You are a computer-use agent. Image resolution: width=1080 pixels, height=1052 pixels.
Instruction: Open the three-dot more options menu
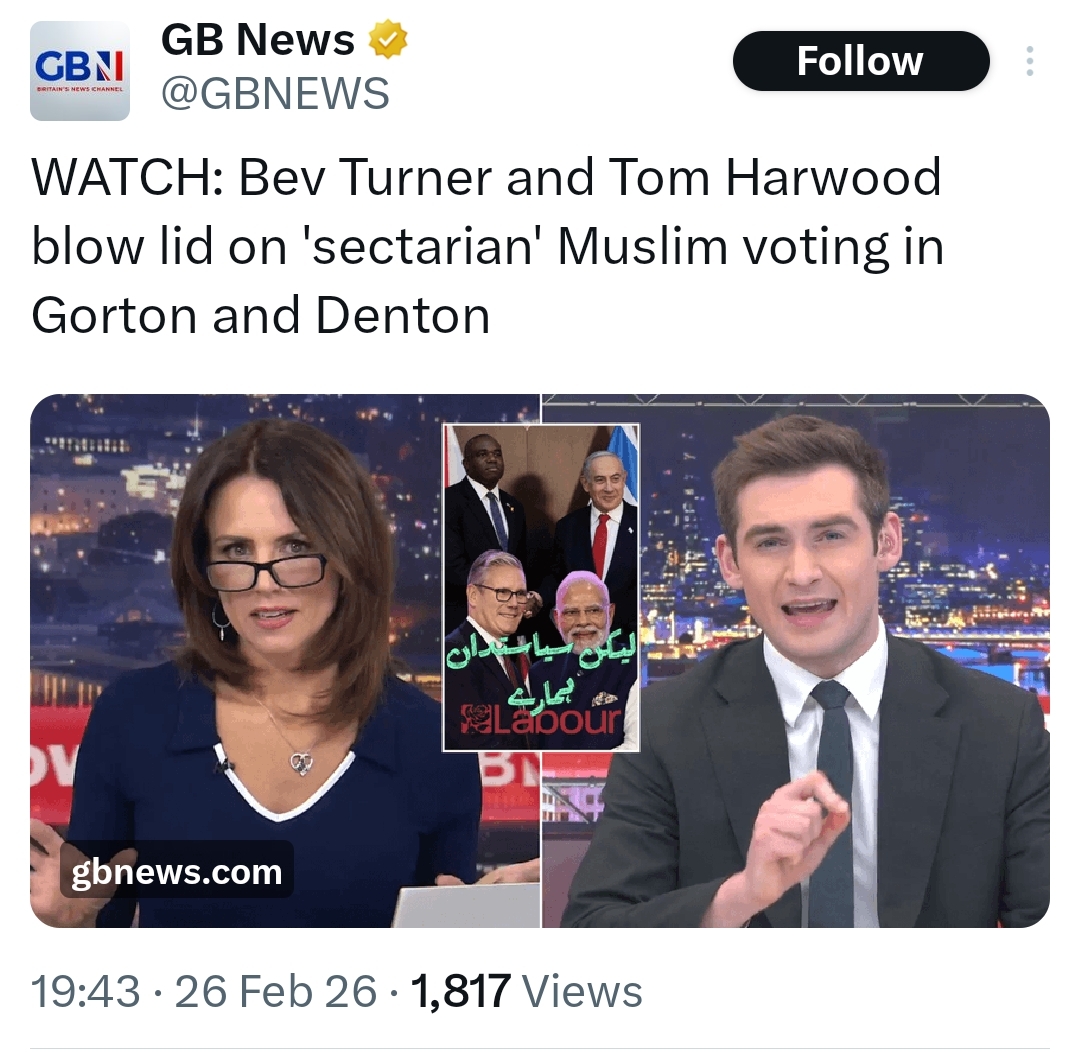tap(1029, 61)
